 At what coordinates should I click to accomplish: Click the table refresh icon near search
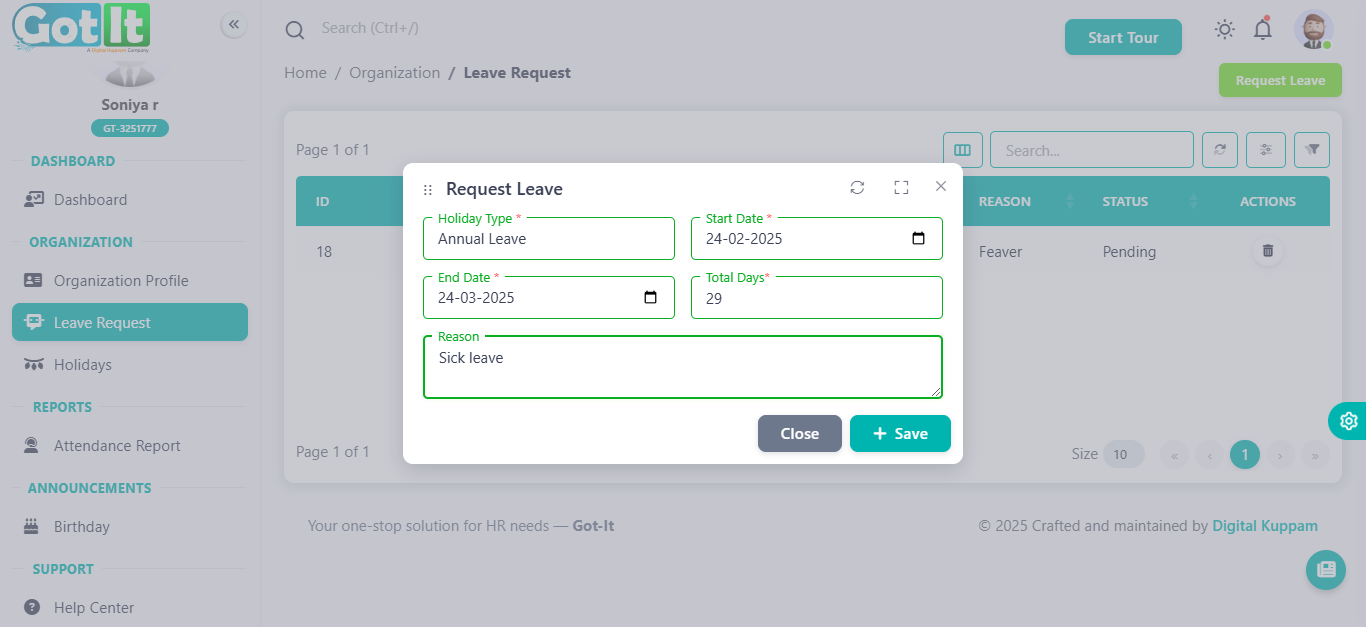[x=1220, y=150]
